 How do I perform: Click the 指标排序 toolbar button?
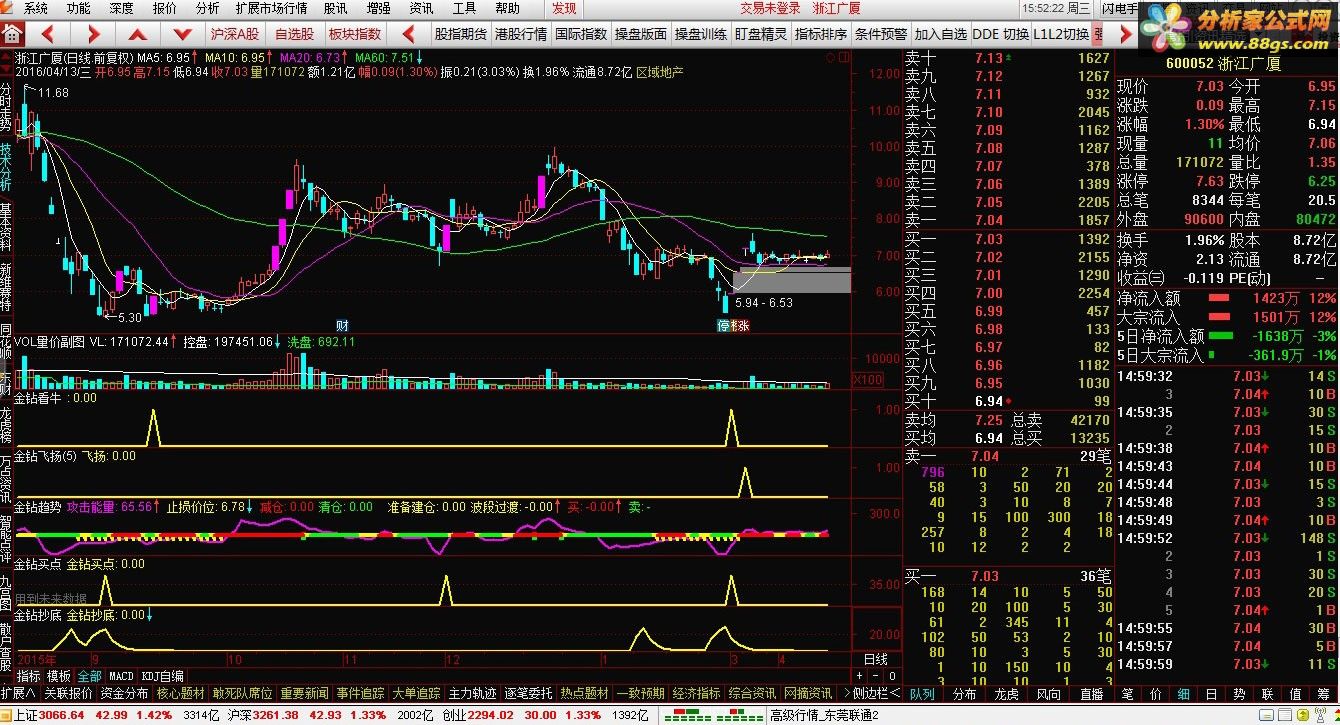pos(821,34)
